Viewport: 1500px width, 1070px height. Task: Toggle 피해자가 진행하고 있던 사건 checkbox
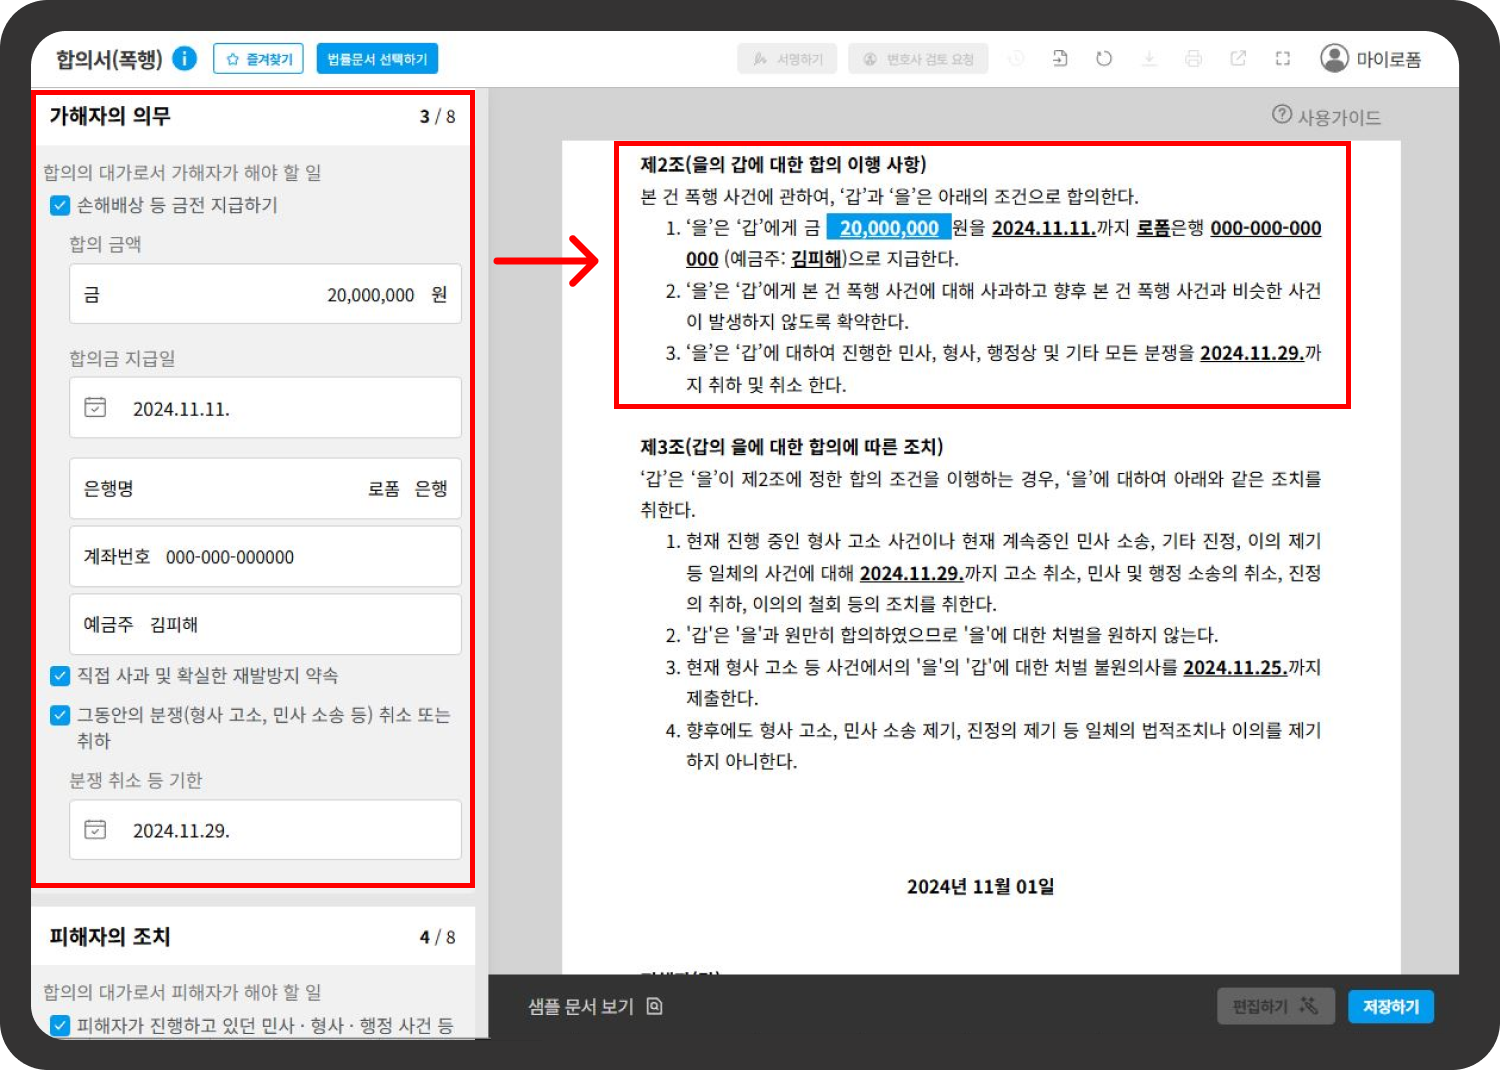(60, 1025)
